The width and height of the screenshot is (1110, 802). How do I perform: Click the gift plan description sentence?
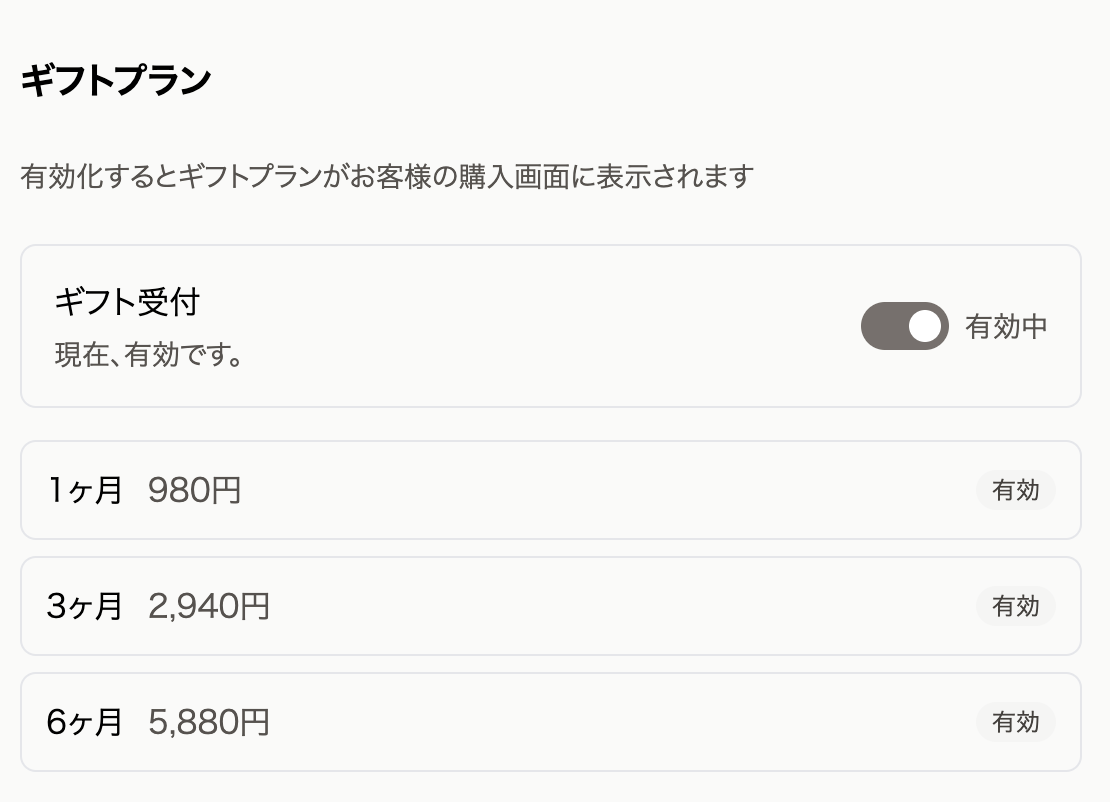coord(386,178)
